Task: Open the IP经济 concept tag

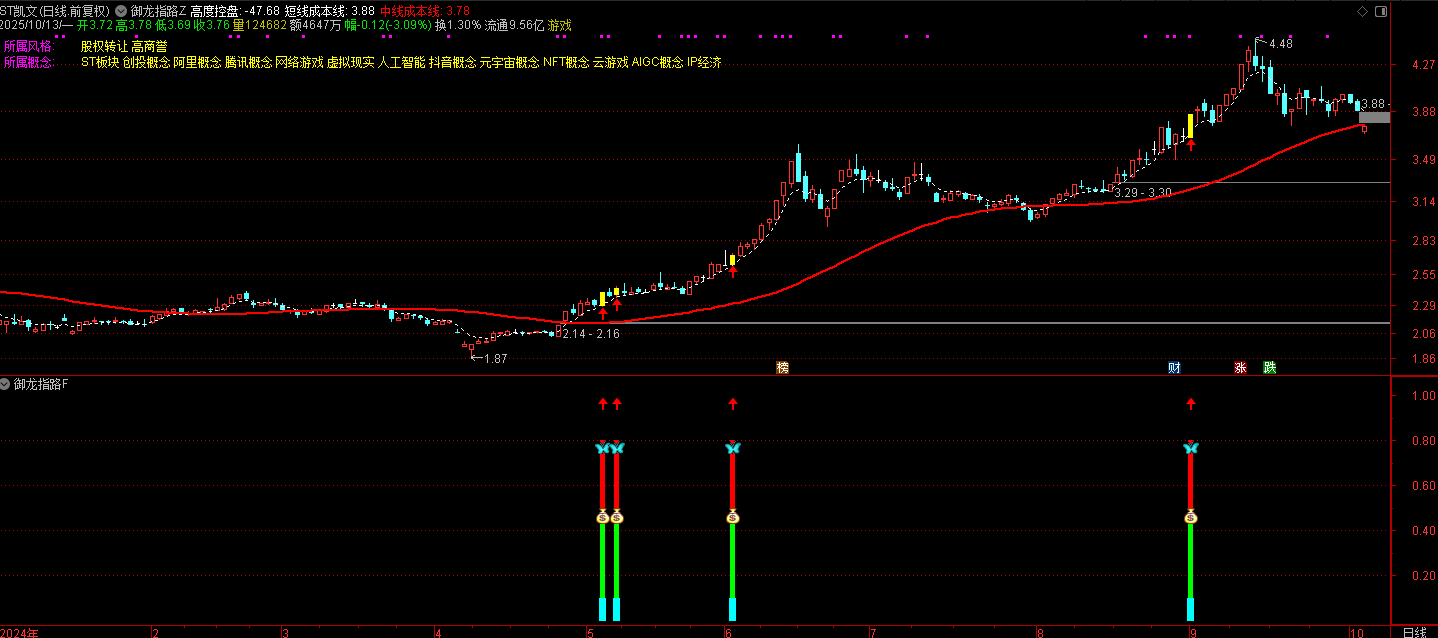Action: (704, 62)
